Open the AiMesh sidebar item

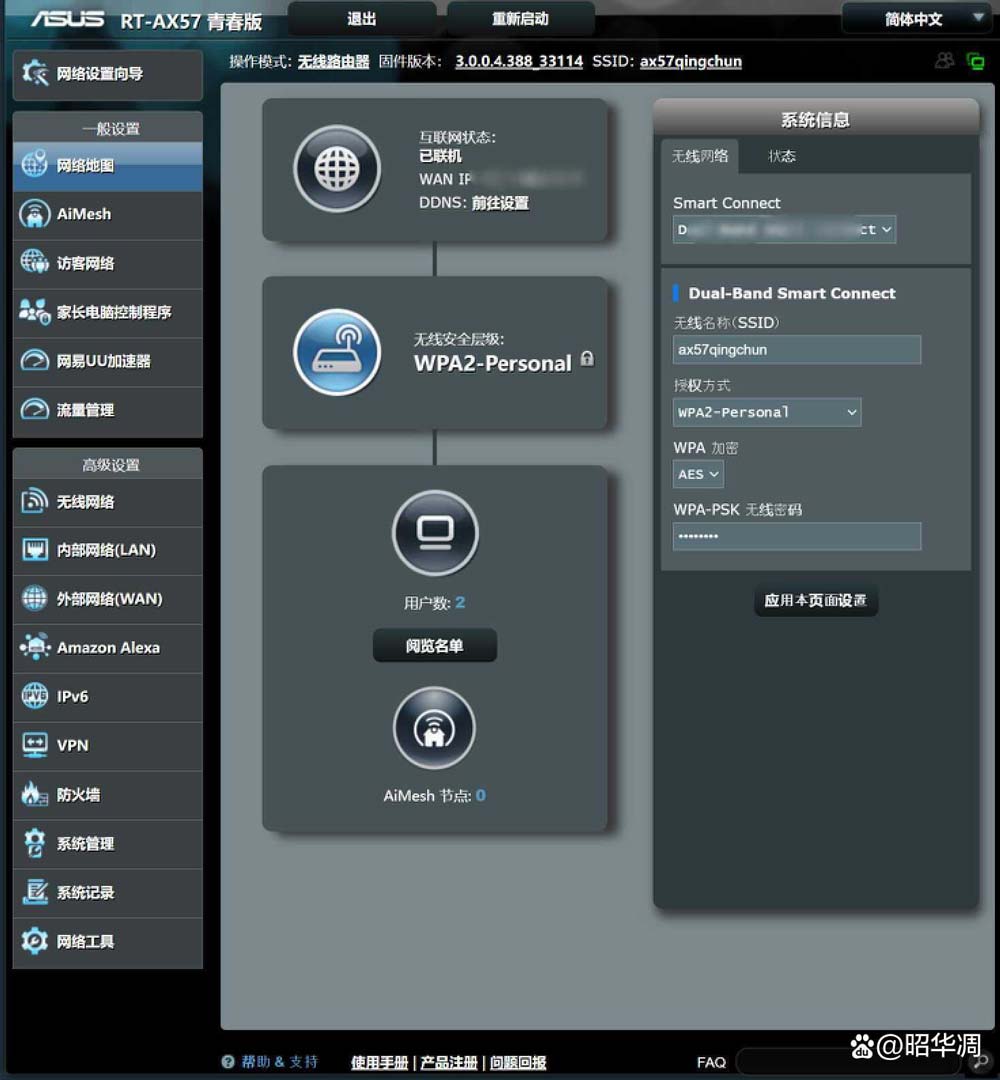[x=107, y=214]
